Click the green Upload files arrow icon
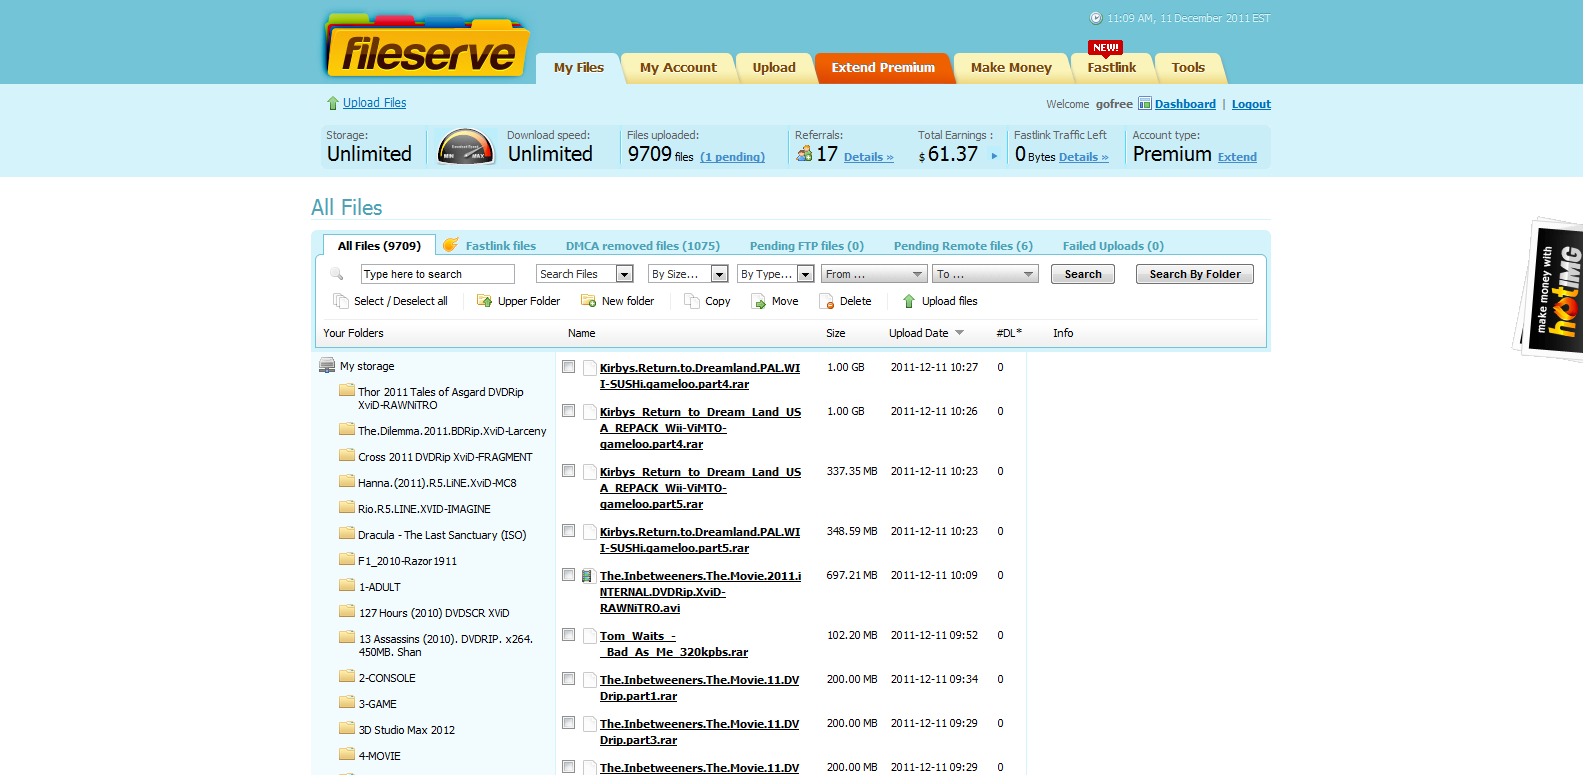The image size is (1583, 775). click(909, 301)
